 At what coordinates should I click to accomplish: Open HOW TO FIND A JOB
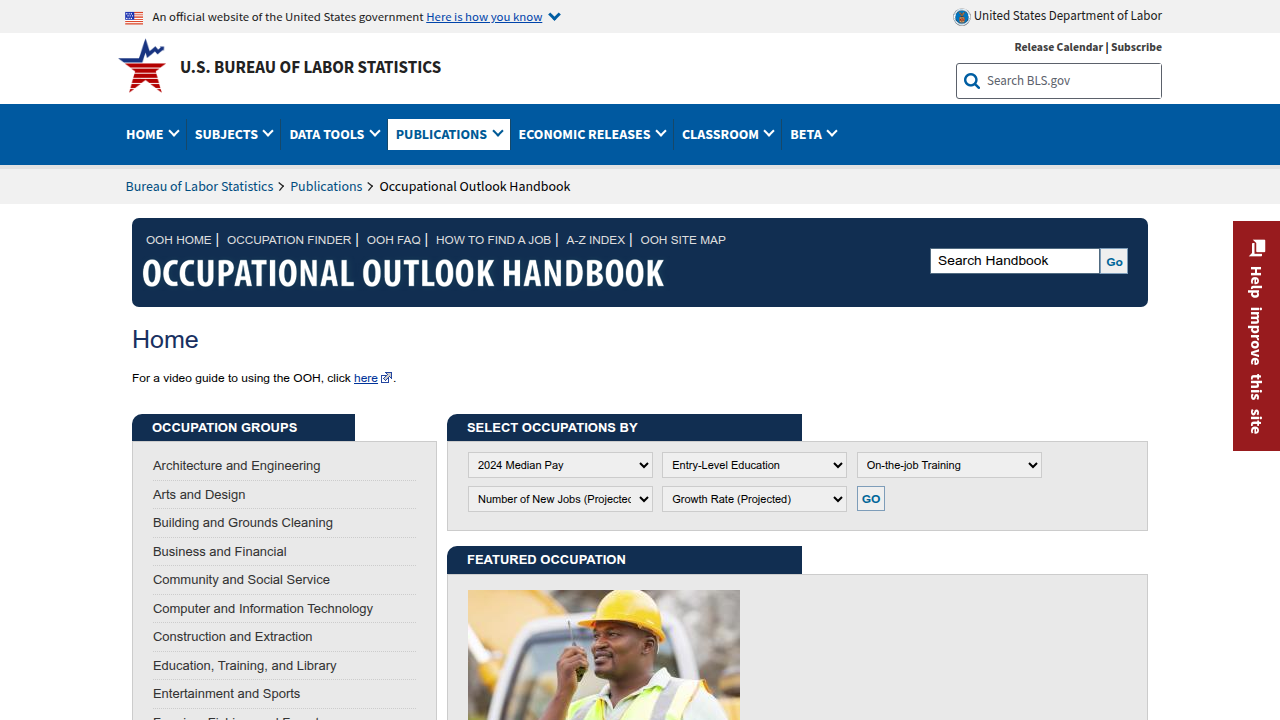pos(493,240)
